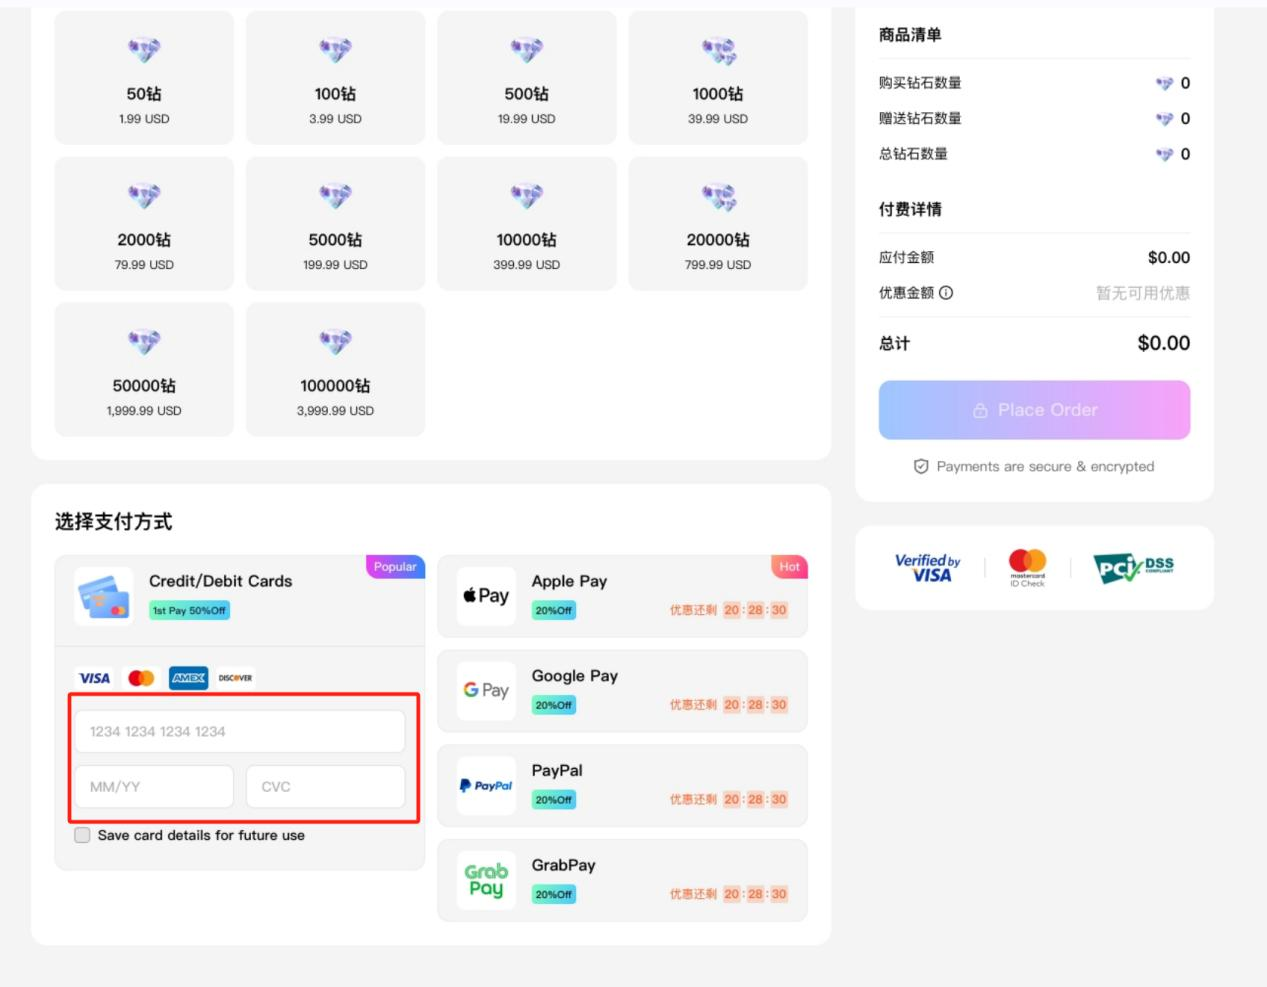This screenshot has width=1267, height=987.
Task: Click the CVC security code field
Action: tap(325, 787)
